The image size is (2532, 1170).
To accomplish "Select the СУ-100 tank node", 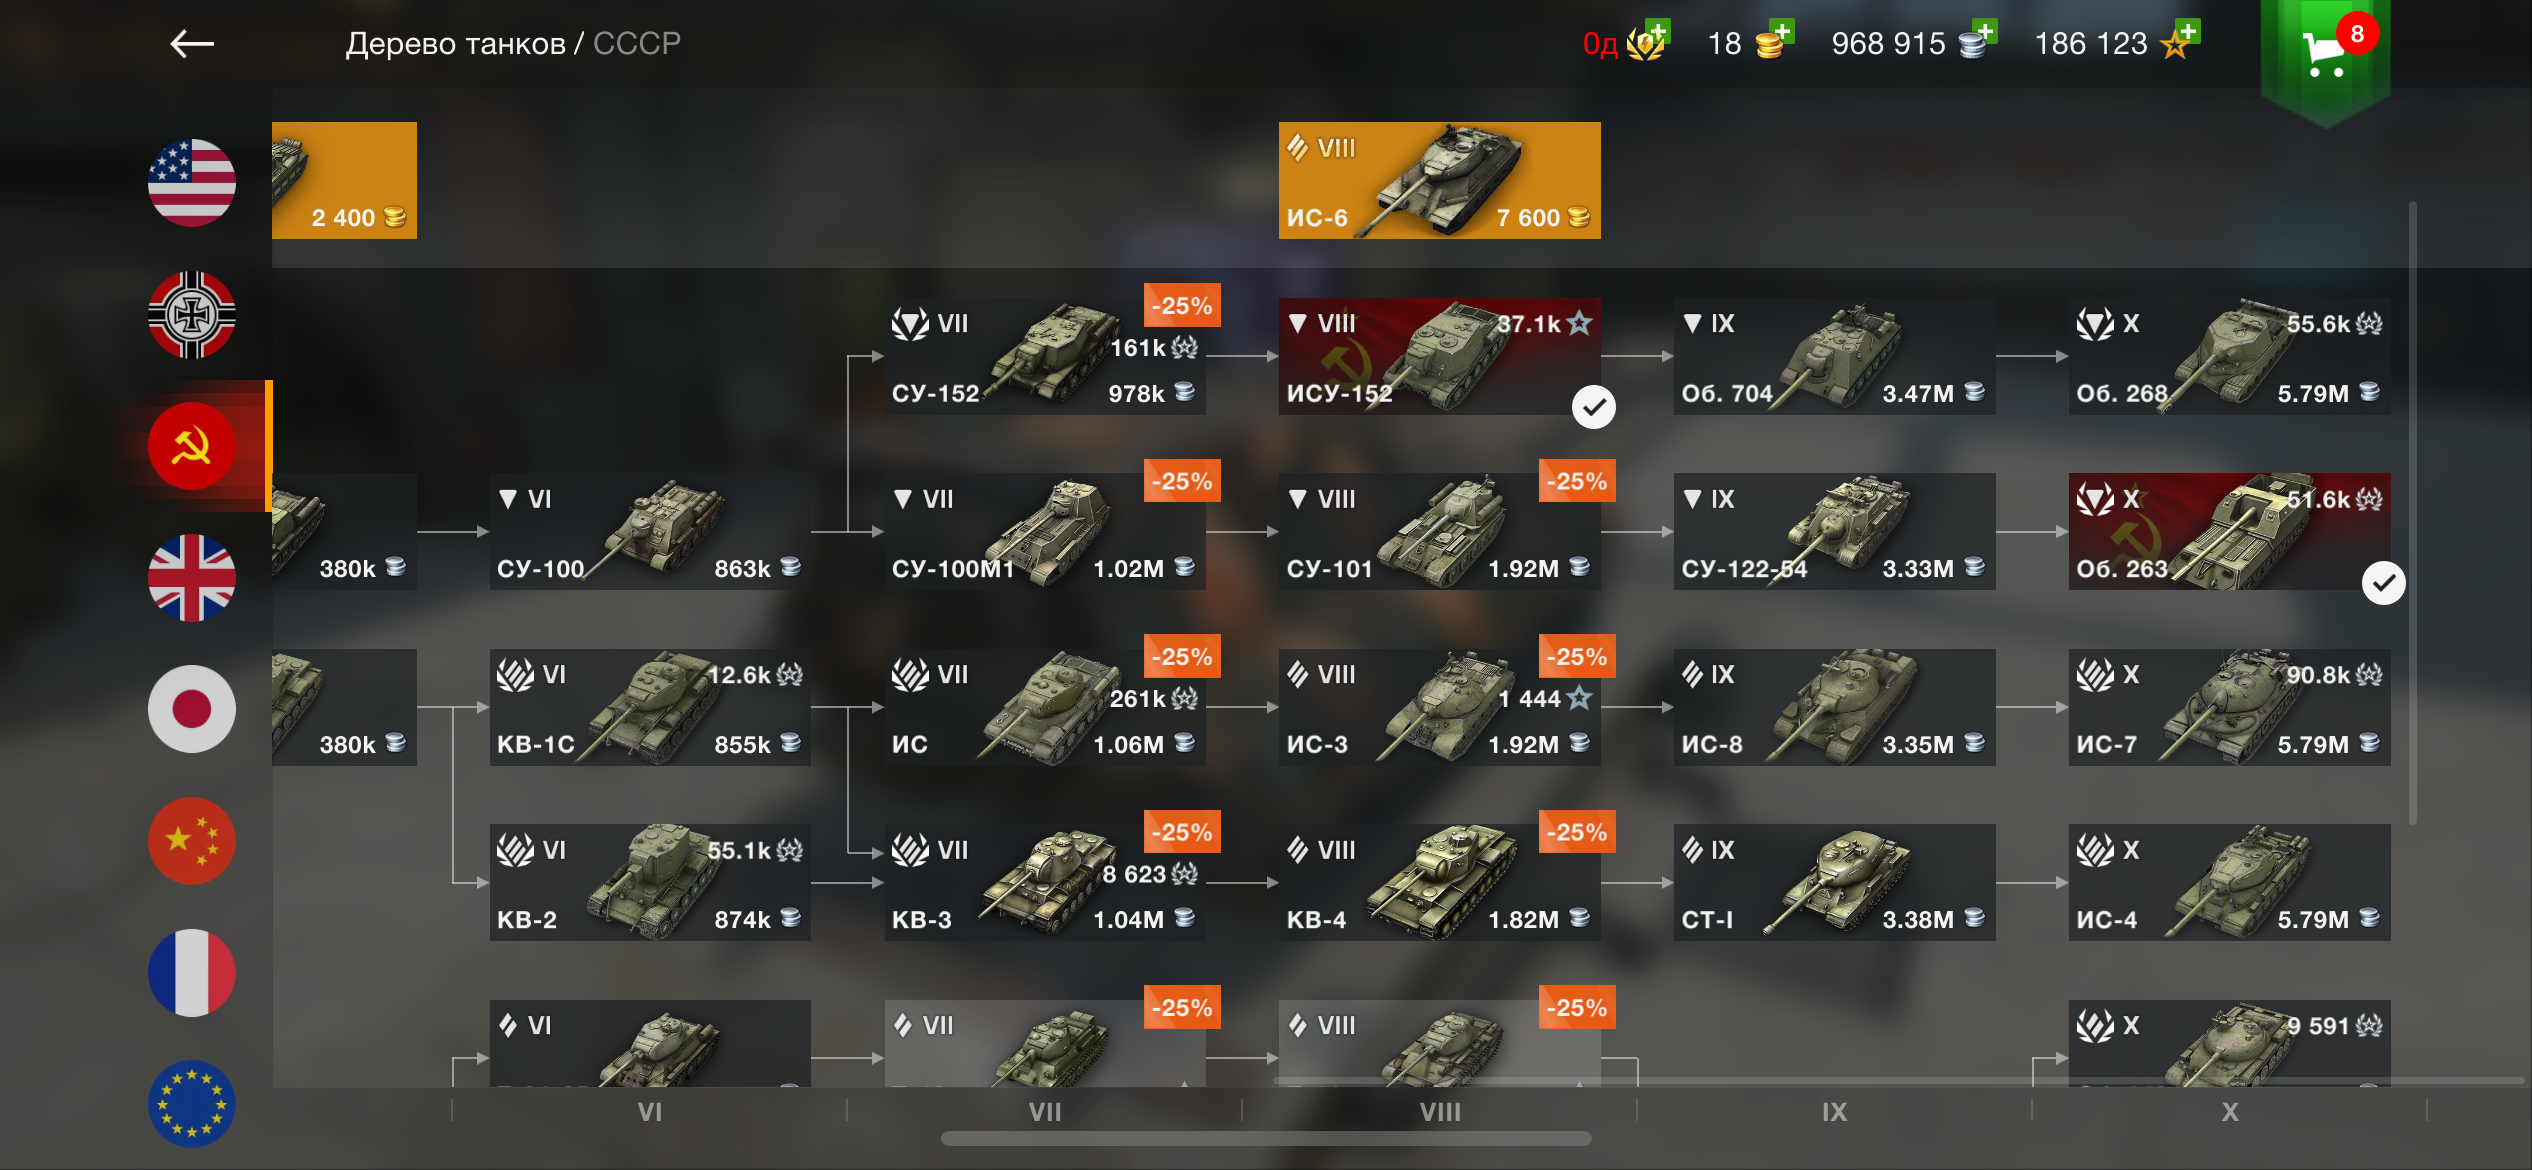I will tap(650, 532).
